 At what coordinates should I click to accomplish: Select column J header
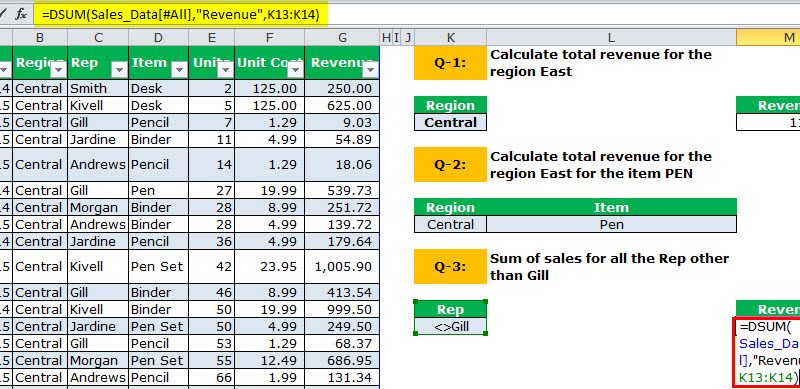(x=408, y=37)
